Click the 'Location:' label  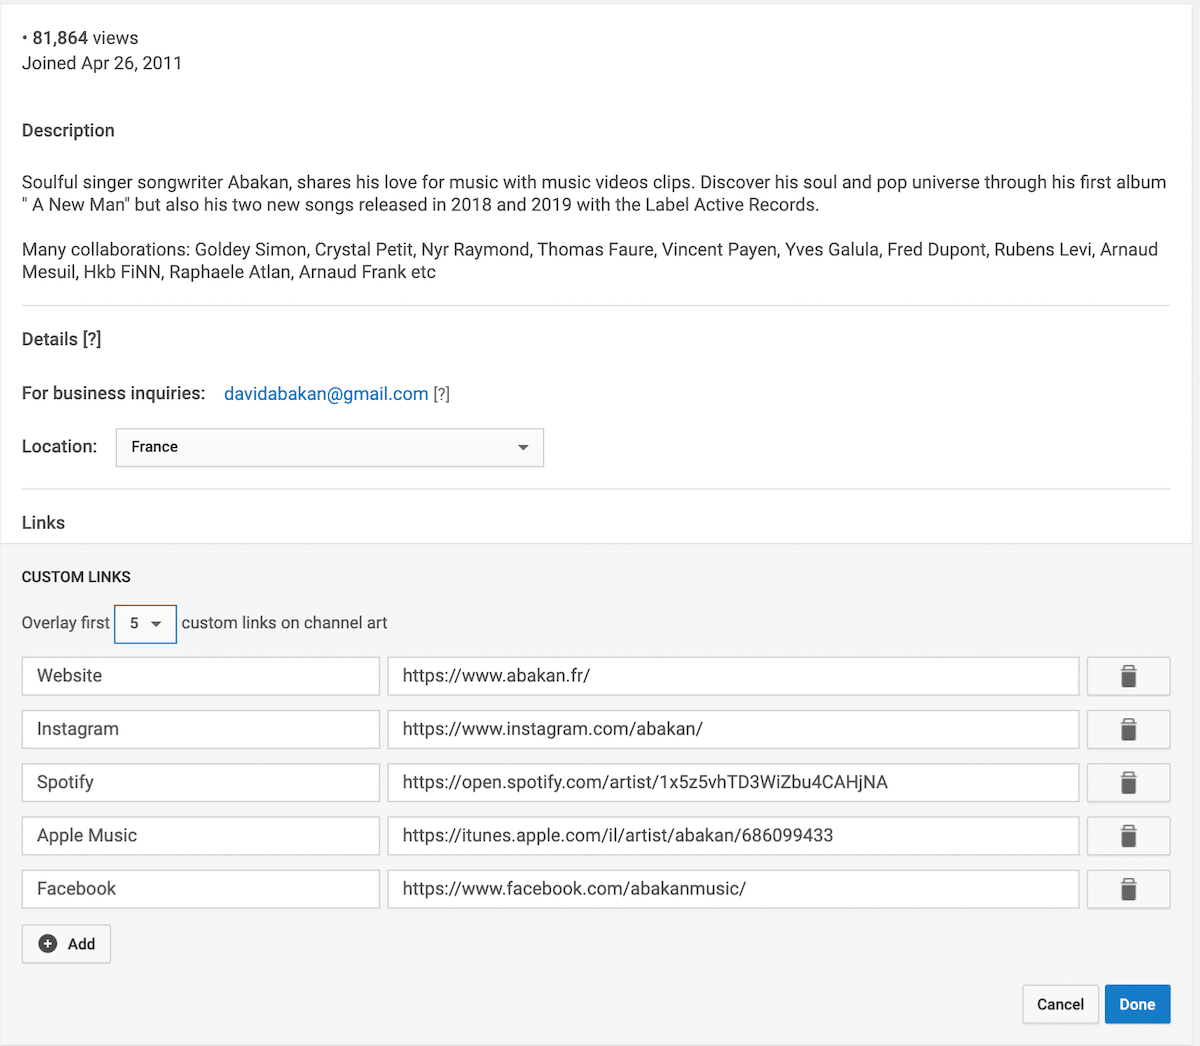coord(59,446)
